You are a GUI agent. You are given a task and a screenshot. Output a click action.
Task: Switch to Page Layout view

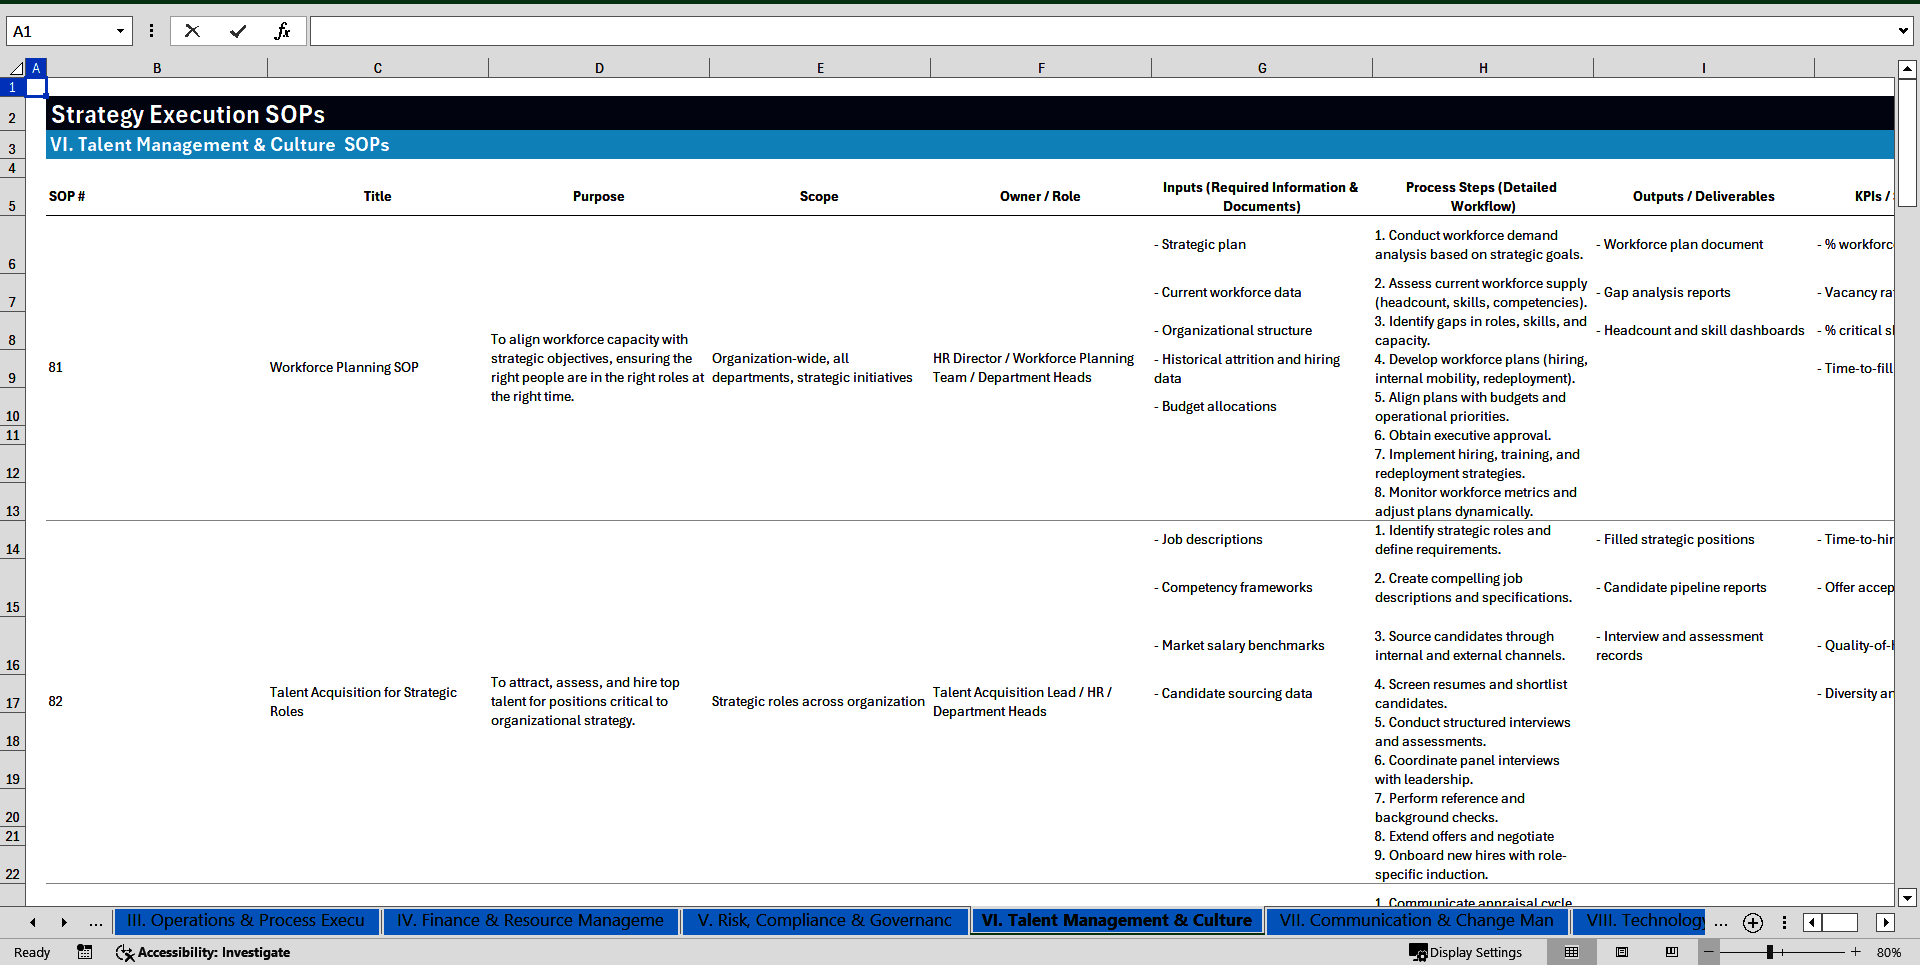click(x=1622, y=952)
